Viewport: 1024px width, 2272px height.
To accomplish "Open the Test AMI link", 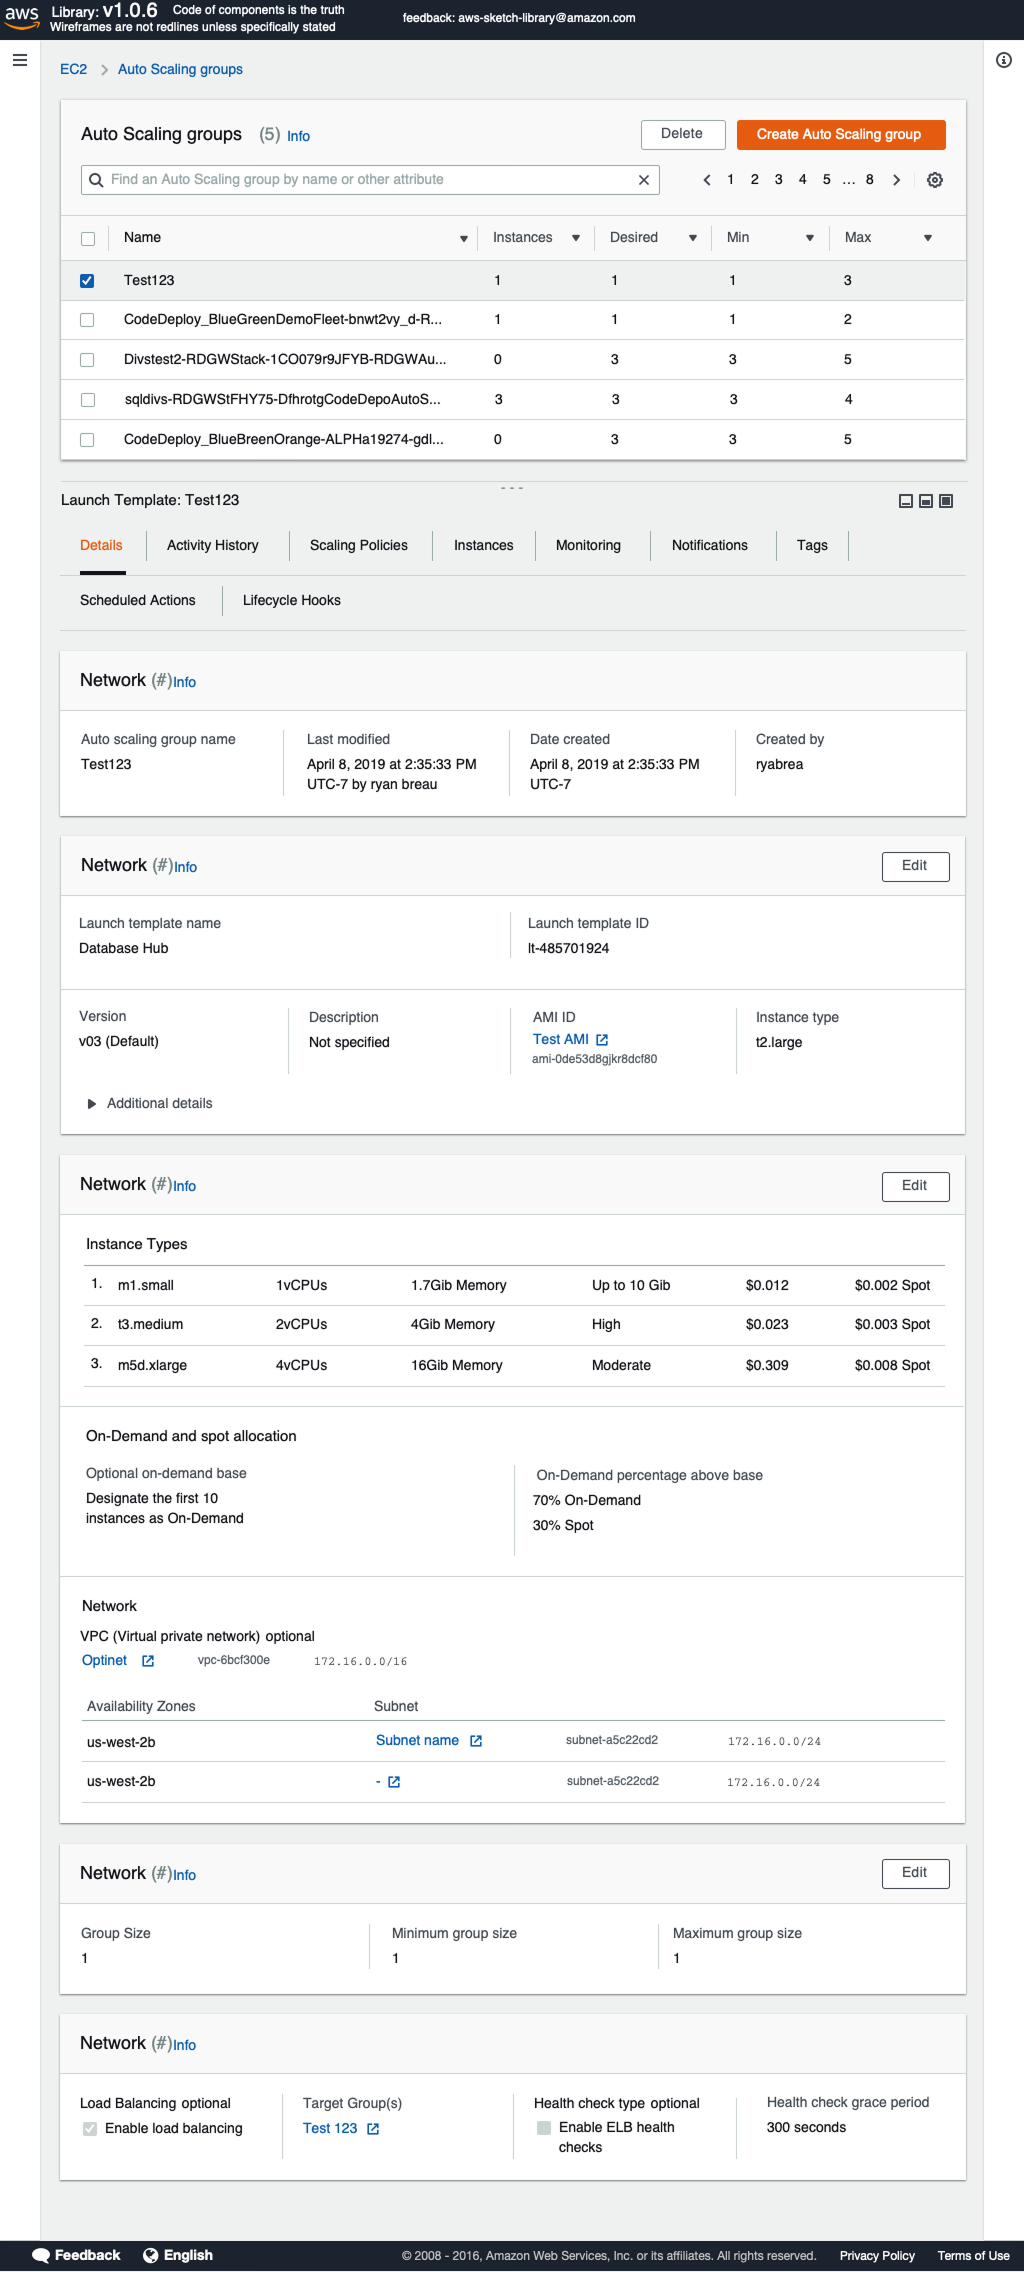I will (561, 1040).
